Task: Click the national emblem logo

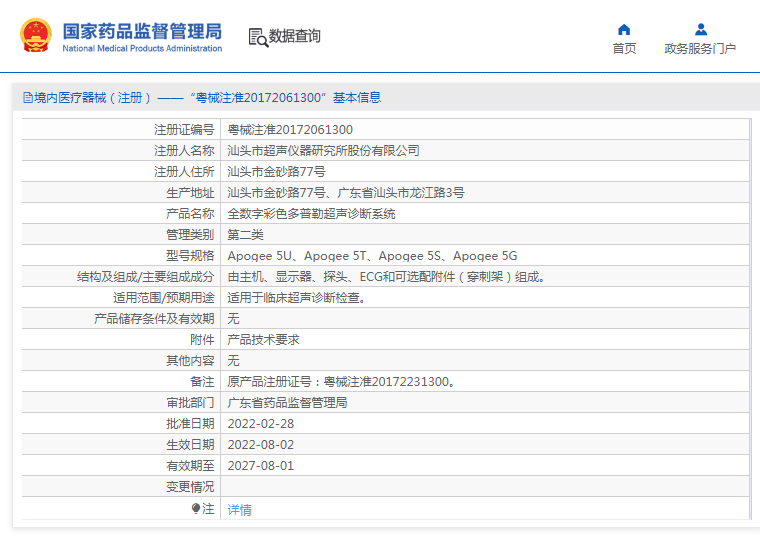Action: [38, 36]
